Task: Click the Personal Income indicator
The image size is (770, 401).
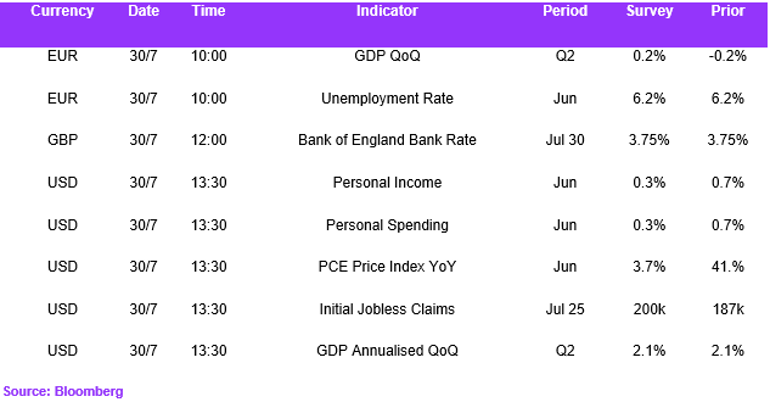Action: pos(387,183)
